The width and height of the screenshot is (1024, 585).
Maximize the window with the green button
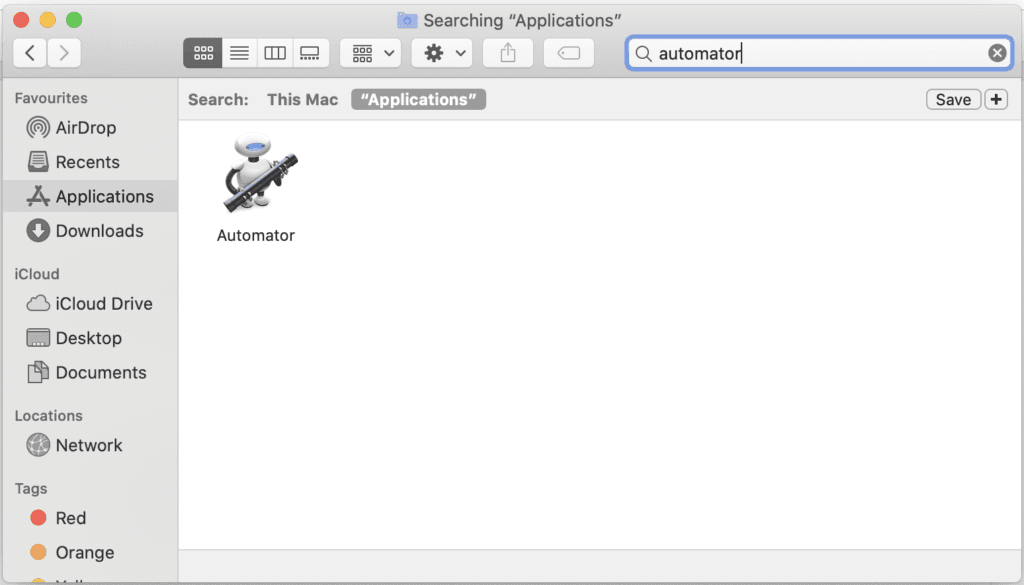point(74,20)
